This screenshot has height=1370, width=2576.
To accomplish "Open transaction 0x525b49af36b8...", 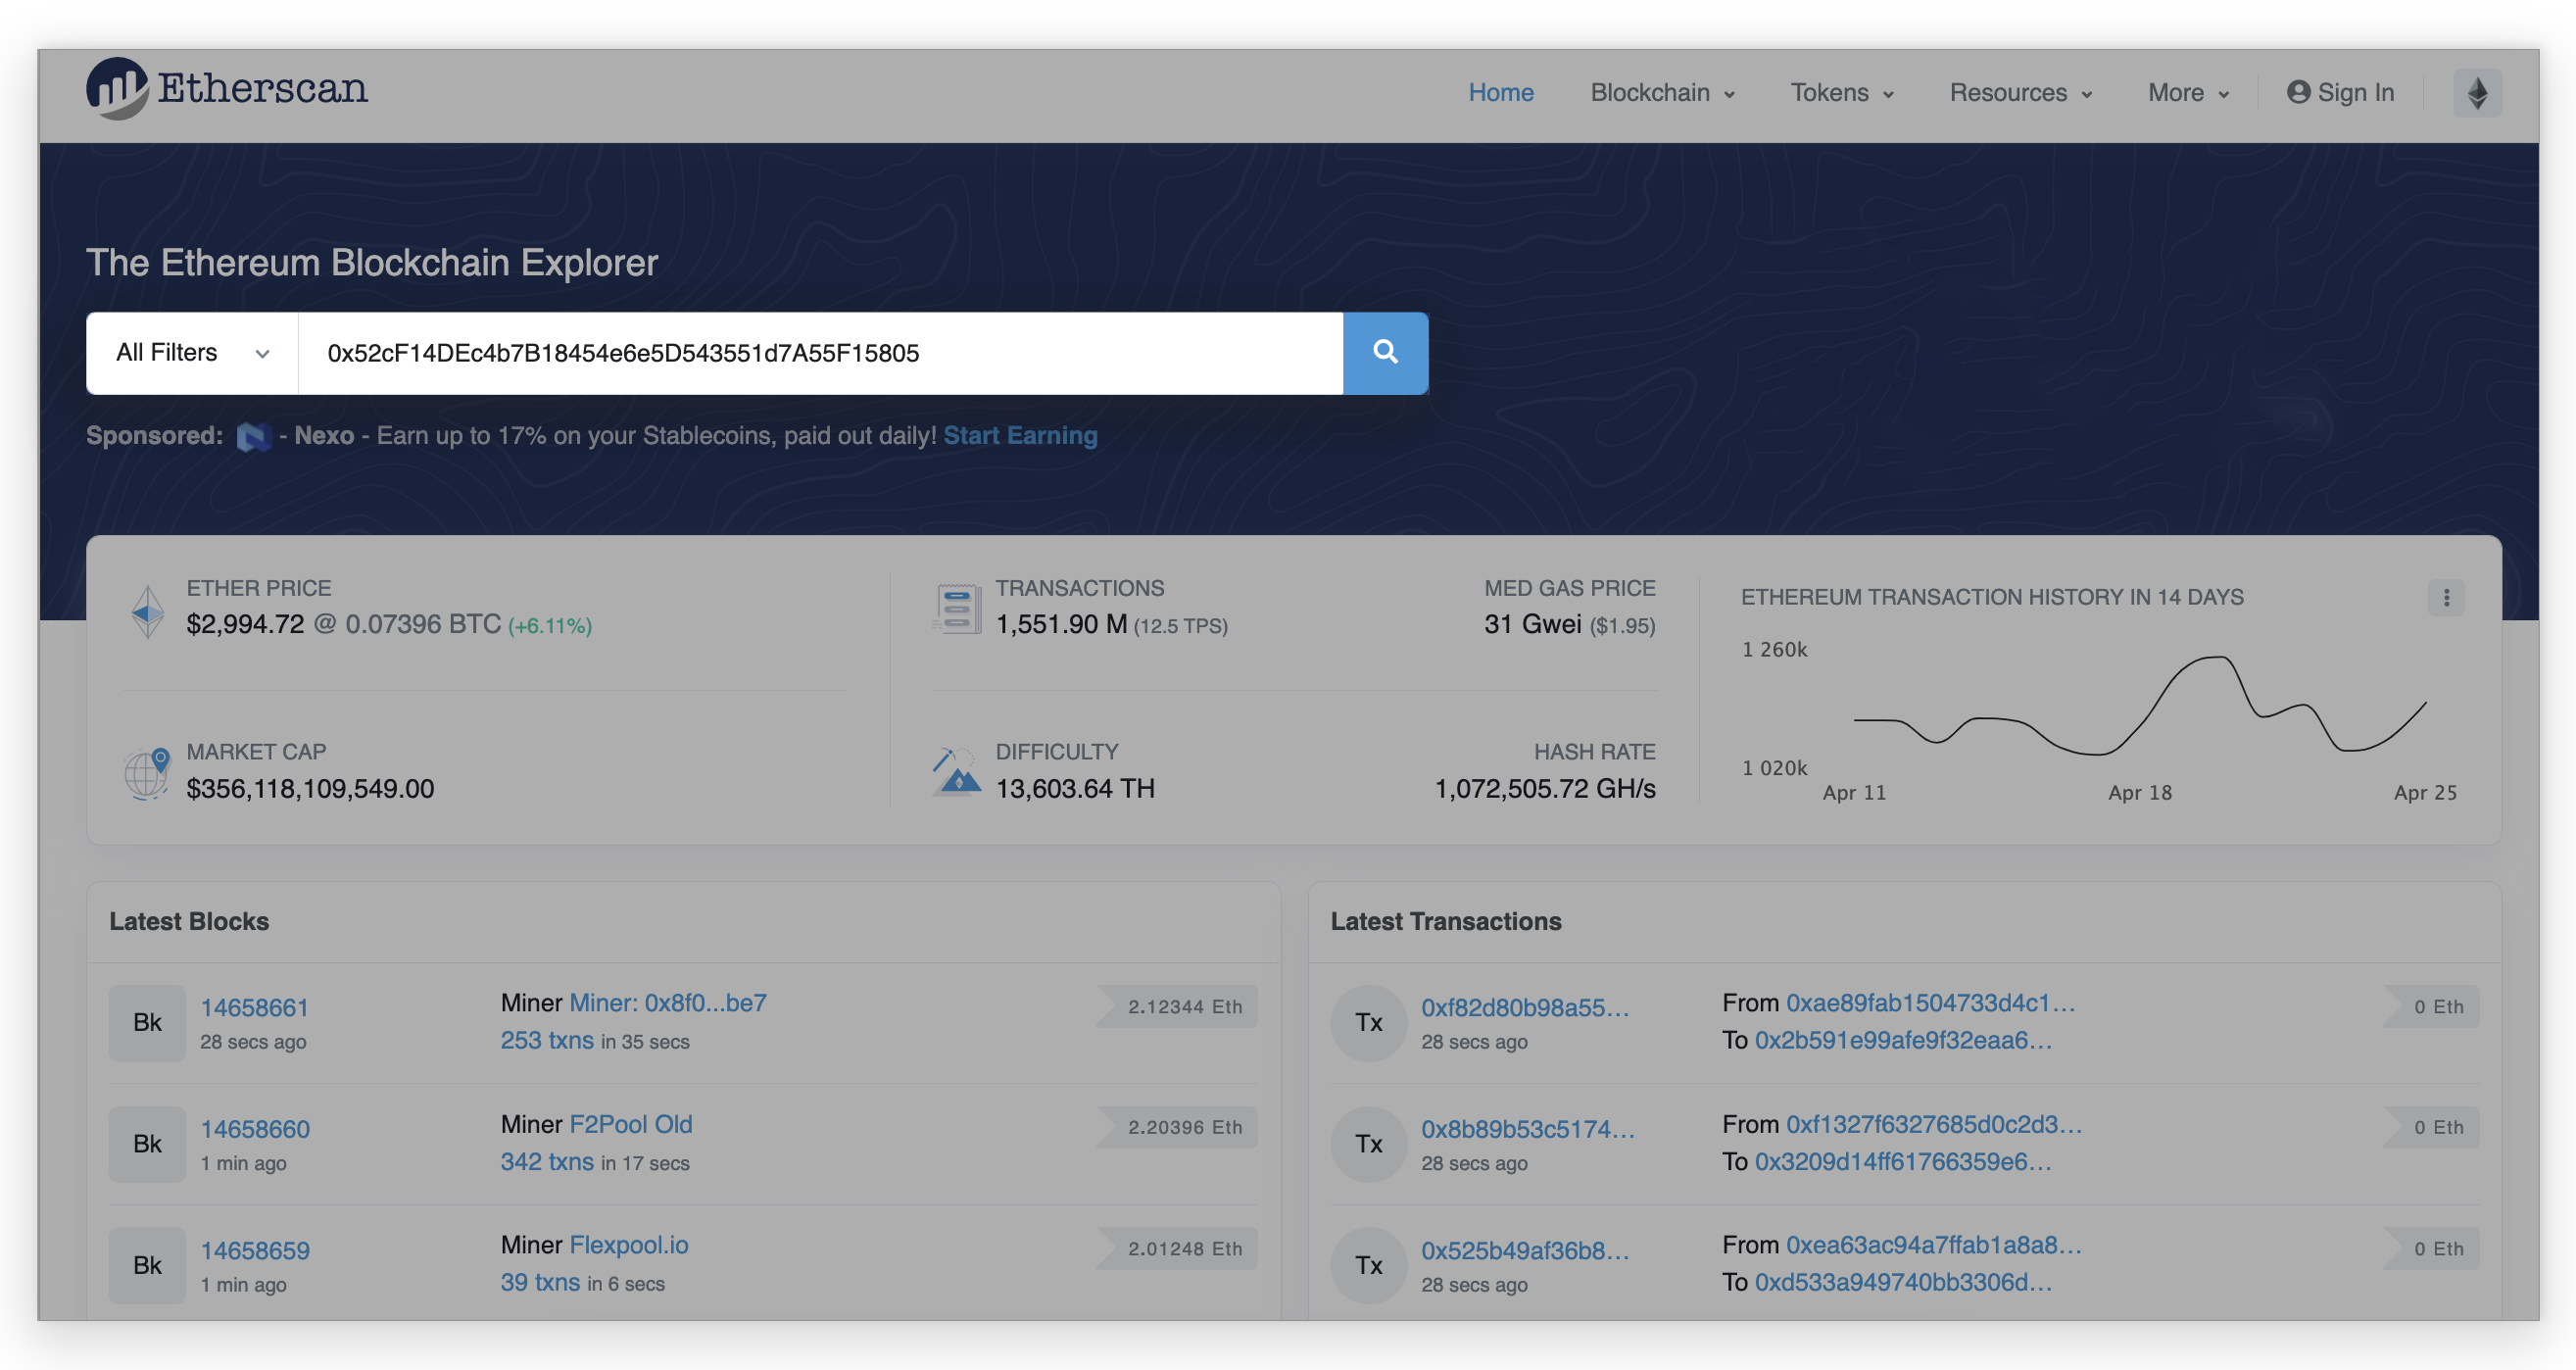I will tap(1525, 1250).
